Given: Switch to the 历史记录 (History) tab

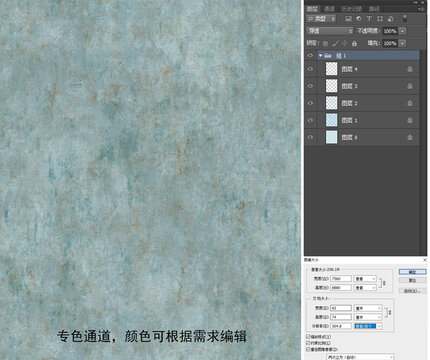Looking at the screenshot, I should pyautogui.click(x=351, y=9).
